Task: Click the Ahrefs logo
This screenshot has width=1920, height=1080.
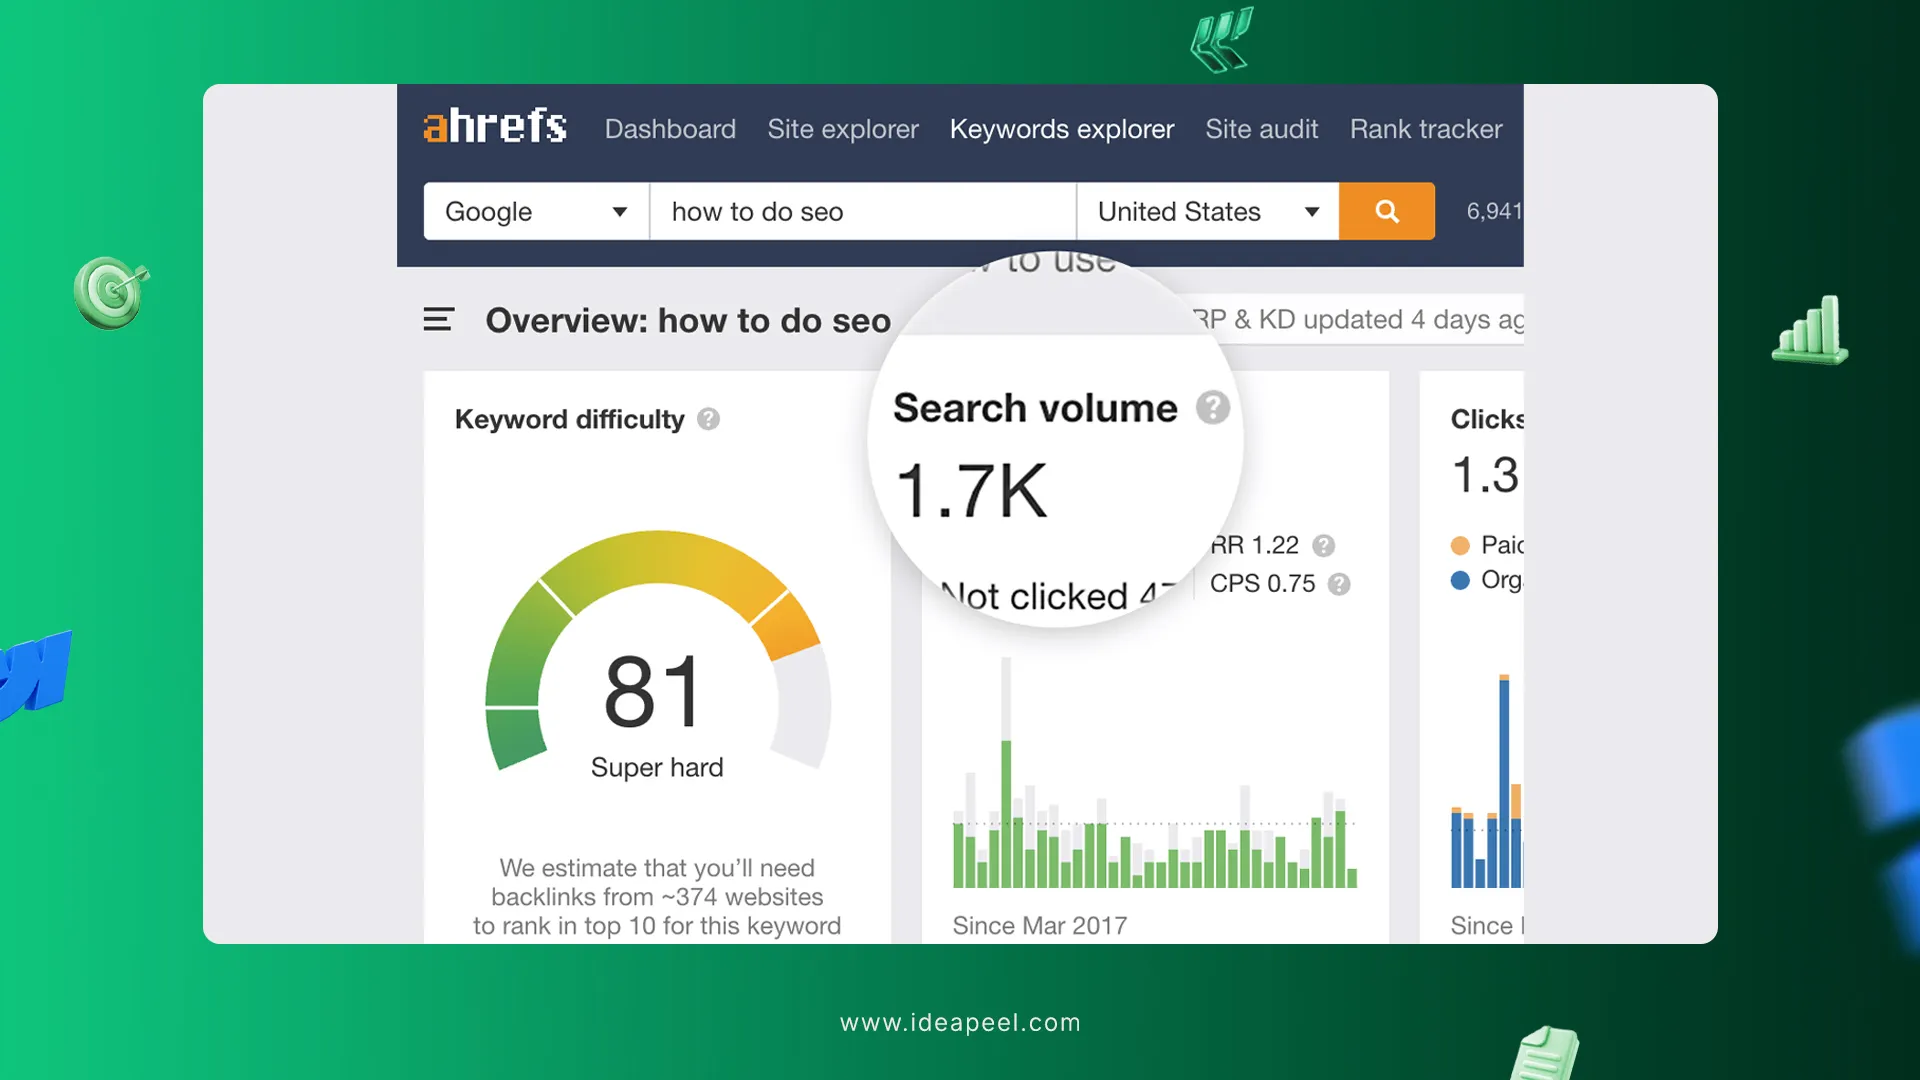Action: [x=495, y=127]
